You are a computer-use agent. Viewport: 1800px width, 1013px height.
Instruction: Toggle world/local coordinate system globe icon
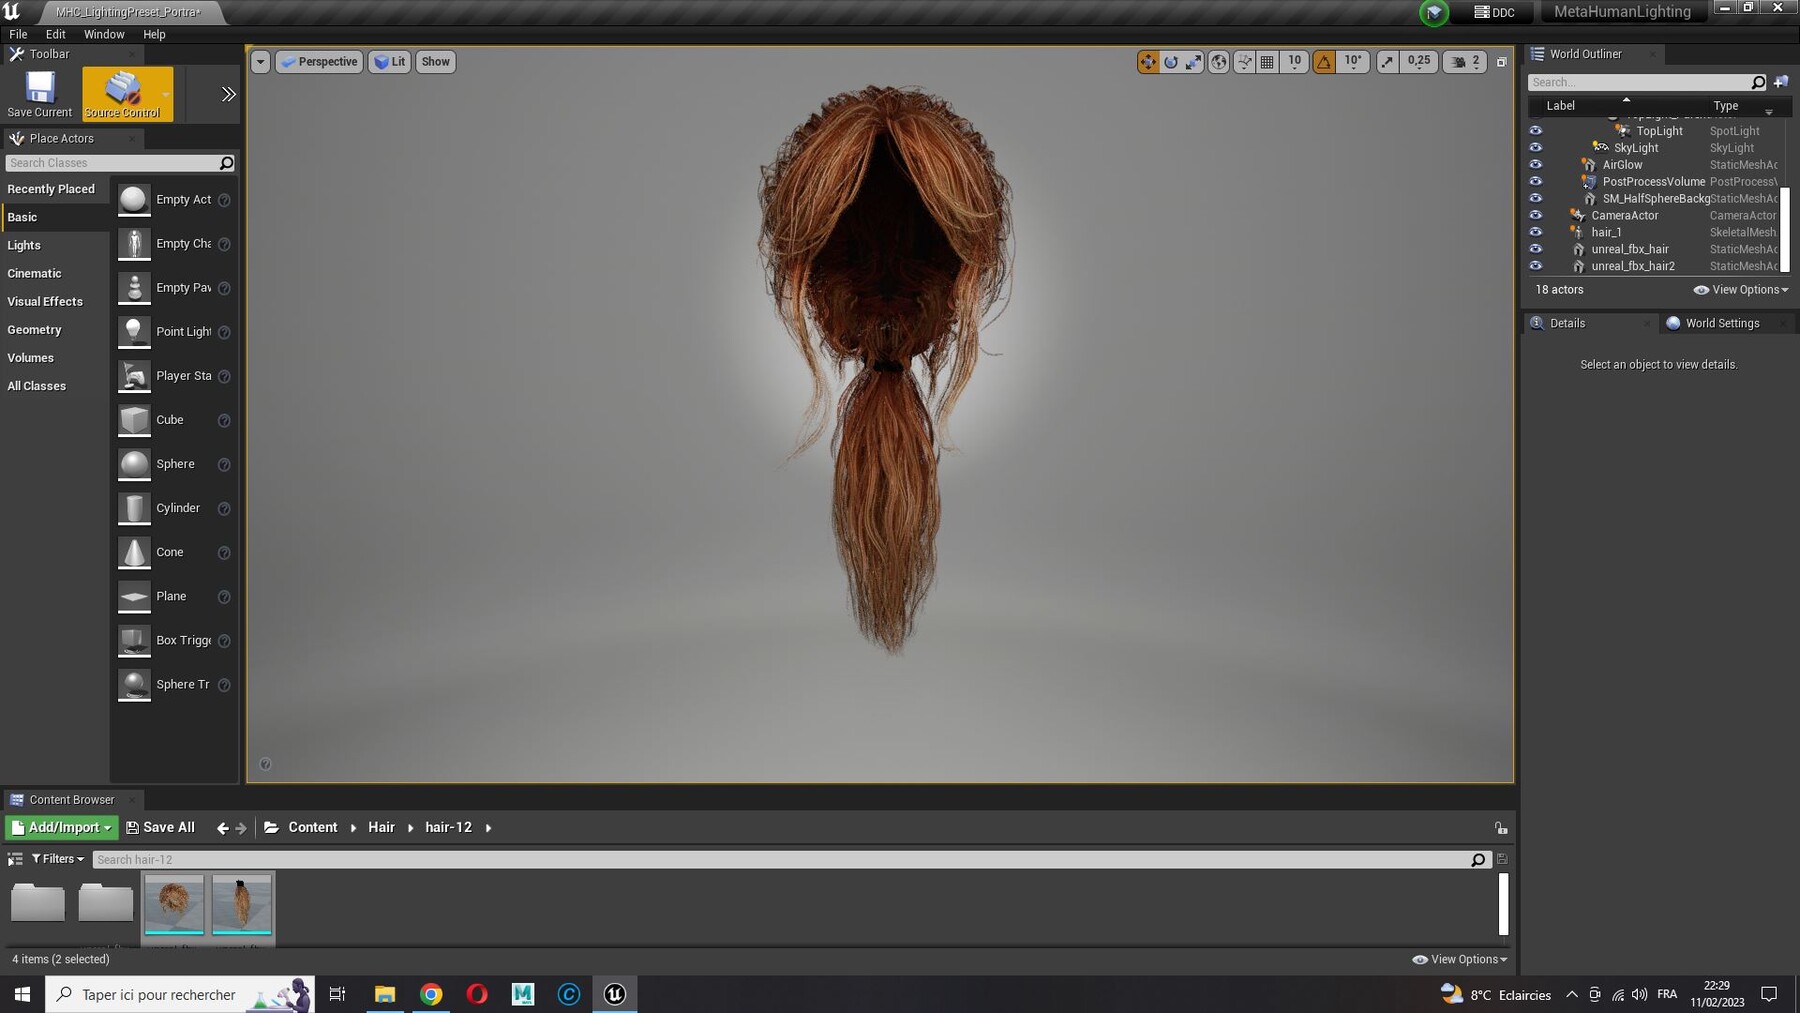tap(1219, 62)
